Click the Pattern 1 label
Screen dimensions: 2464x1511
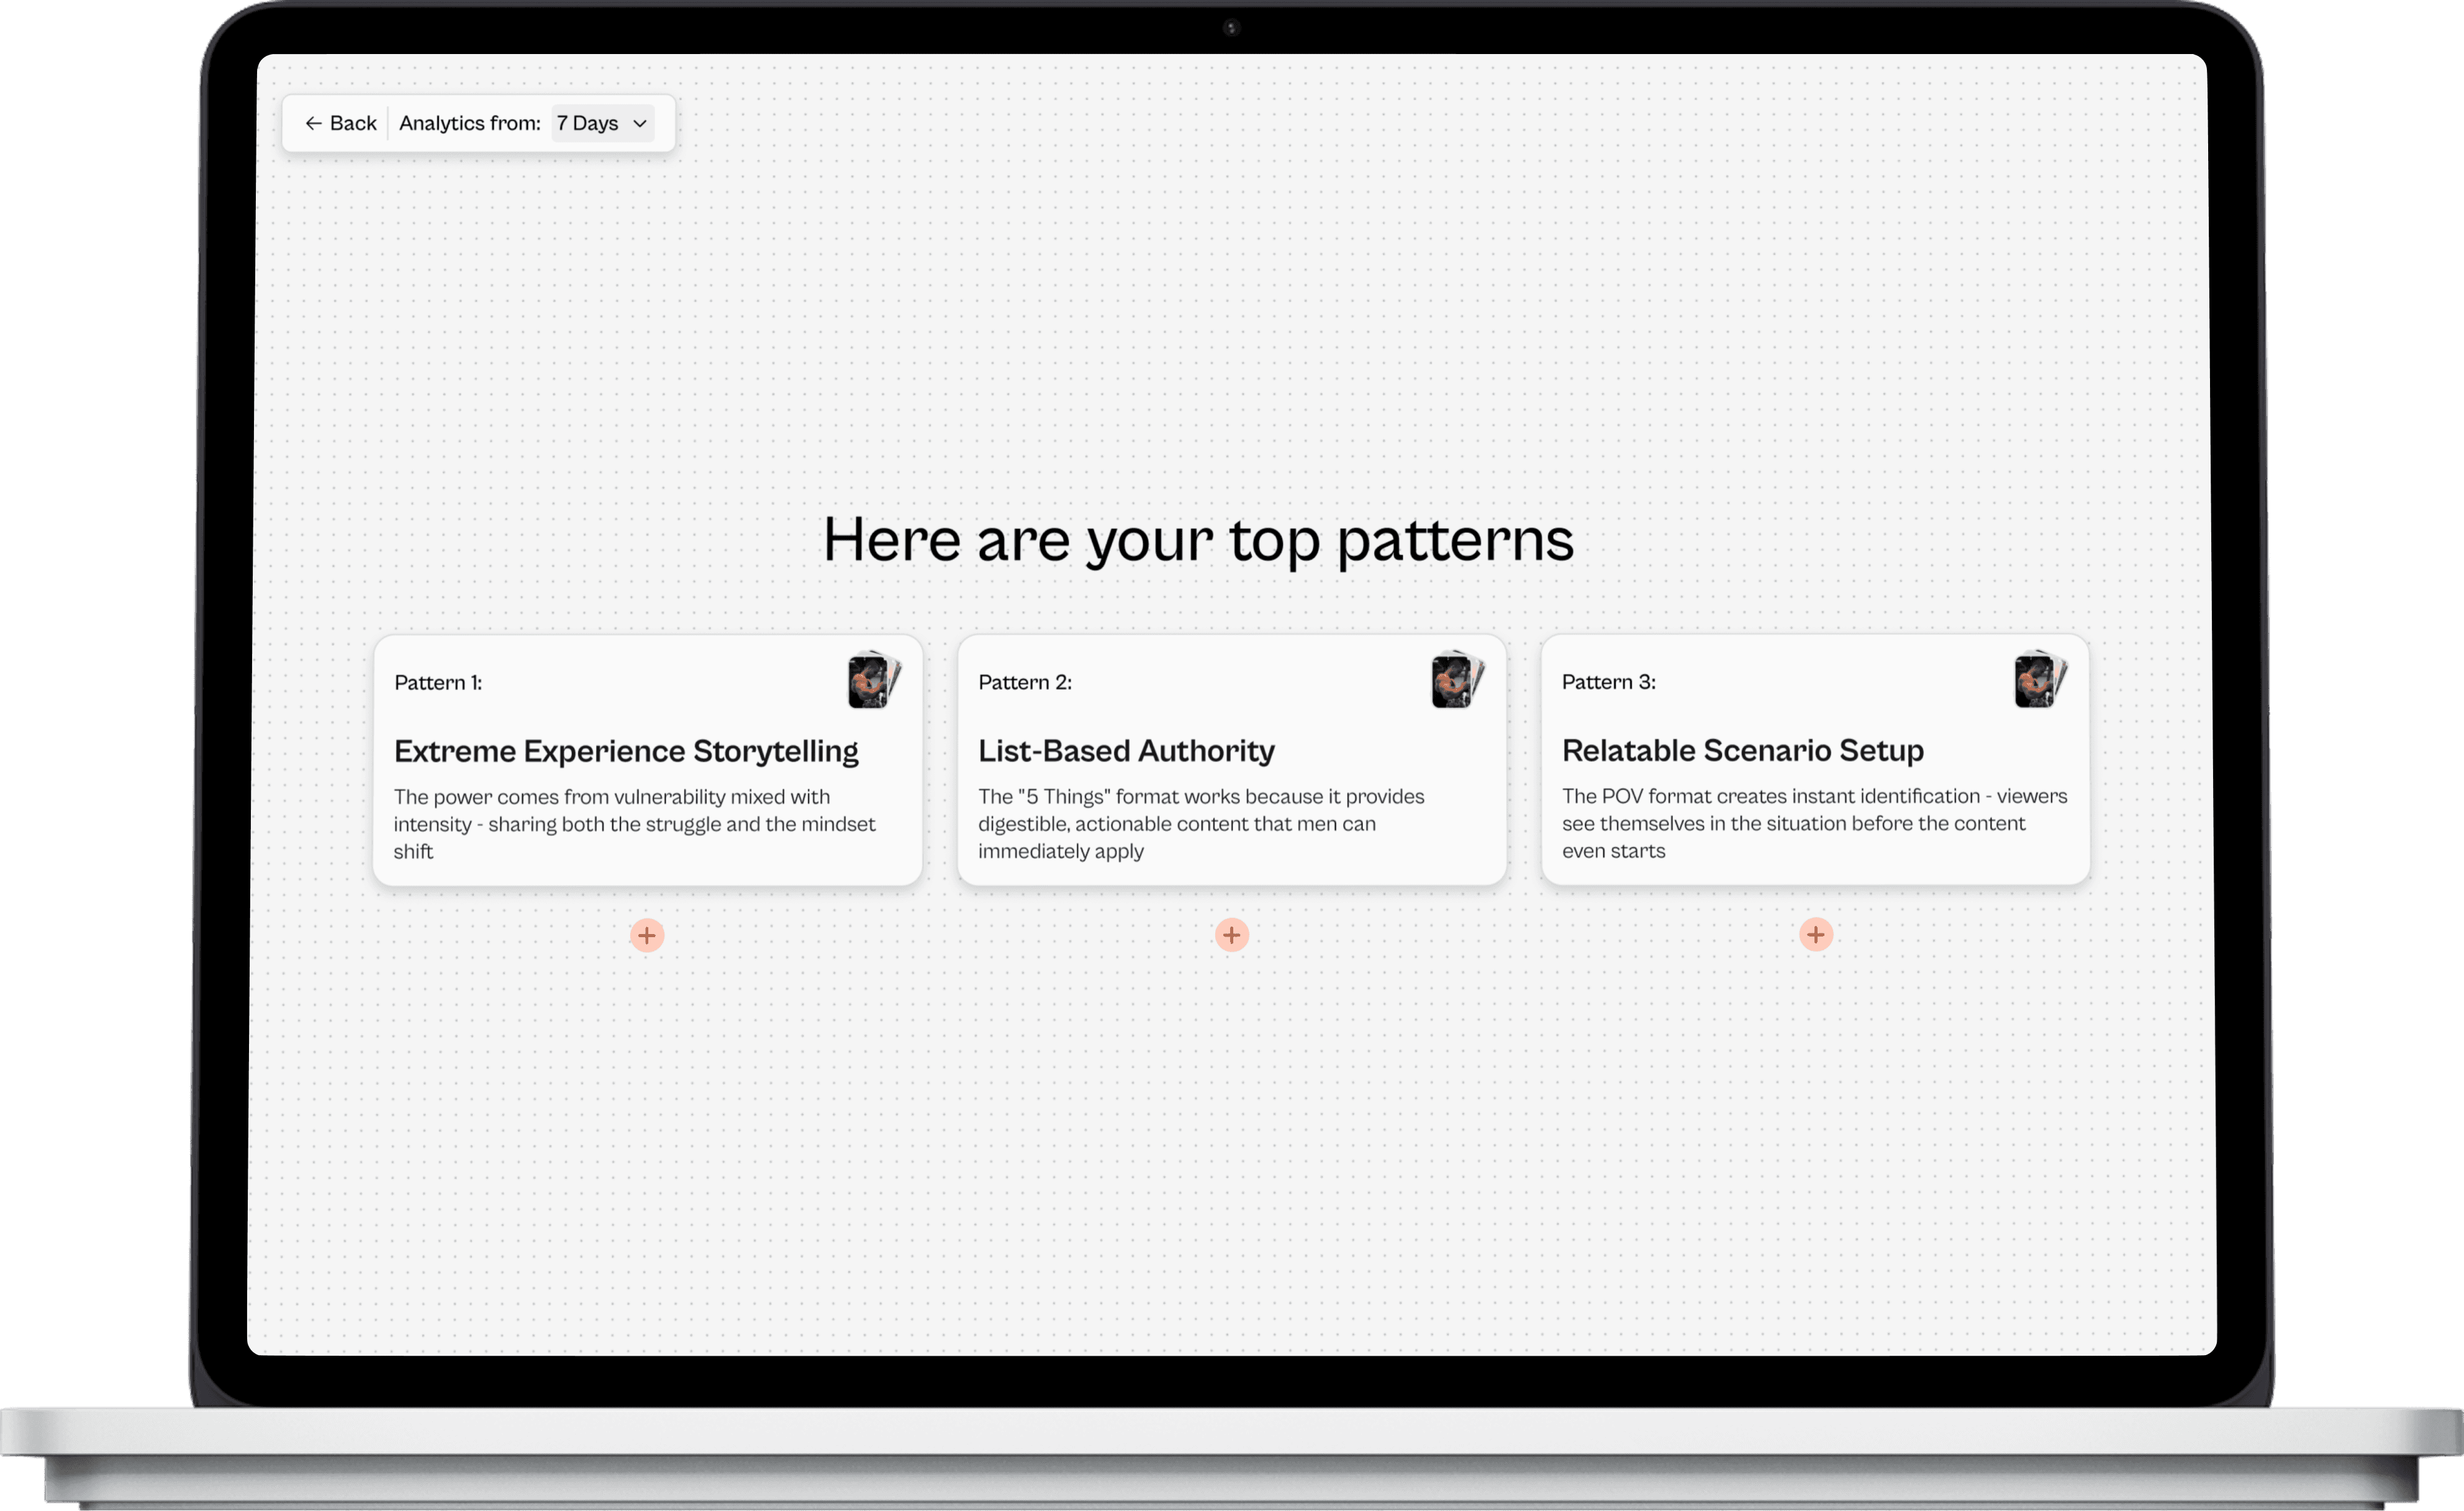click(x=438, y=683)
